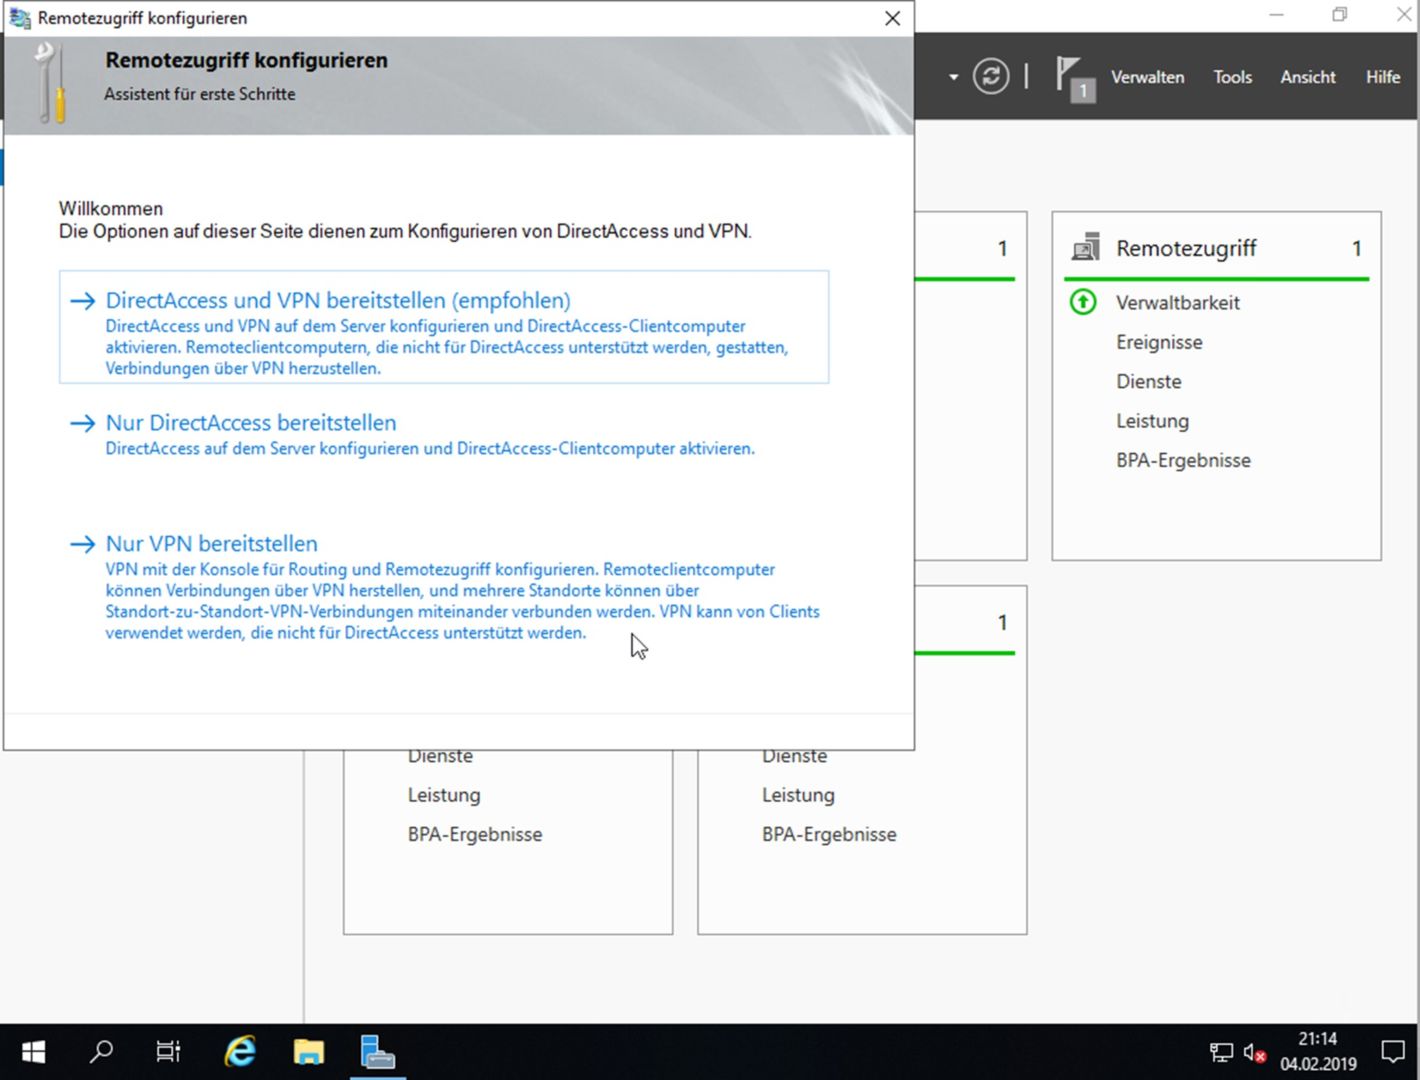This screenshot has width=1420, height=1080.
Task: Click the Remotezugriff tile title
Action: [x=1186, y=248]
